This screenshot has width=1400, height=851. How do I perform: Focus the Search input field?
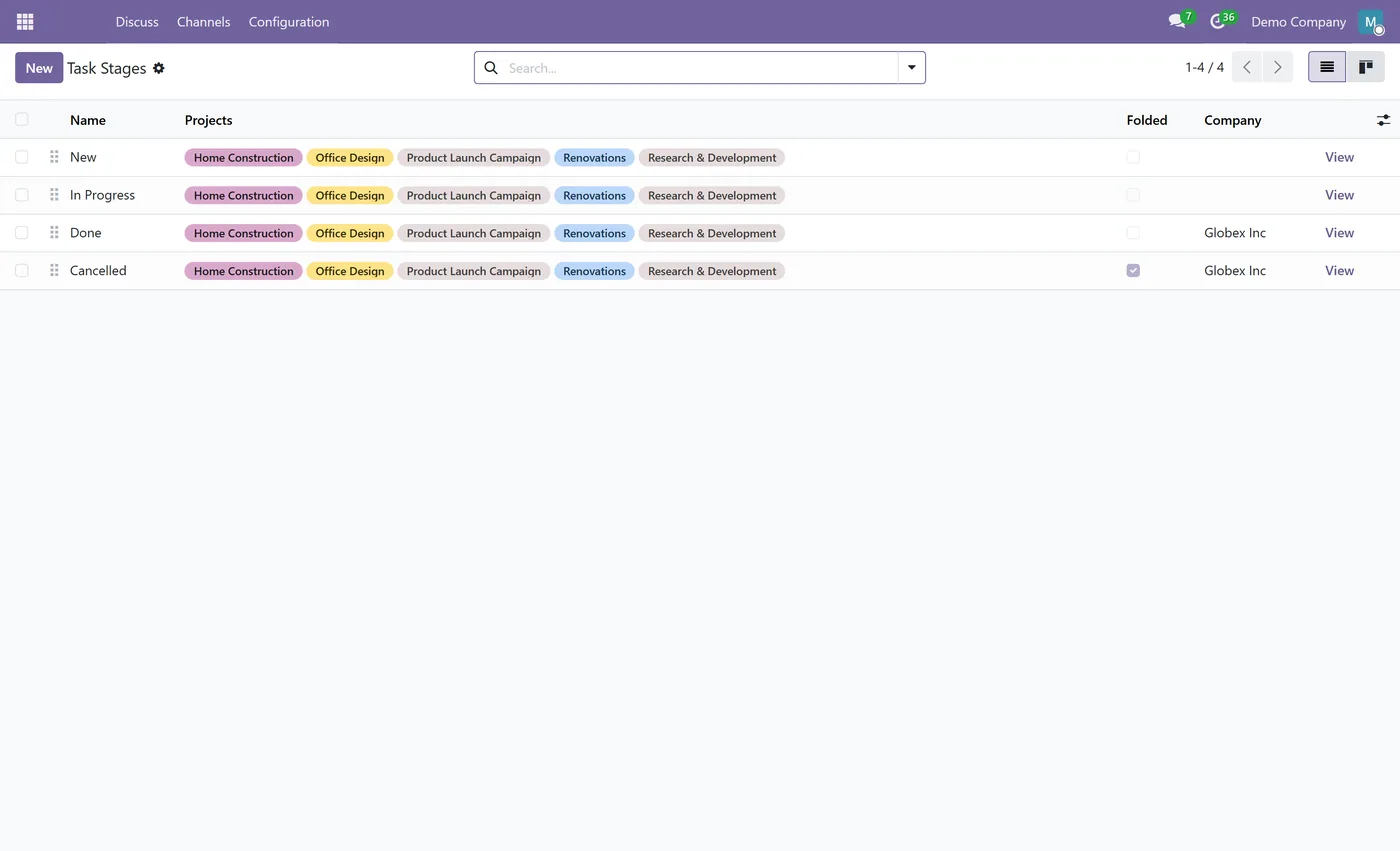click(x=700, y=68)
